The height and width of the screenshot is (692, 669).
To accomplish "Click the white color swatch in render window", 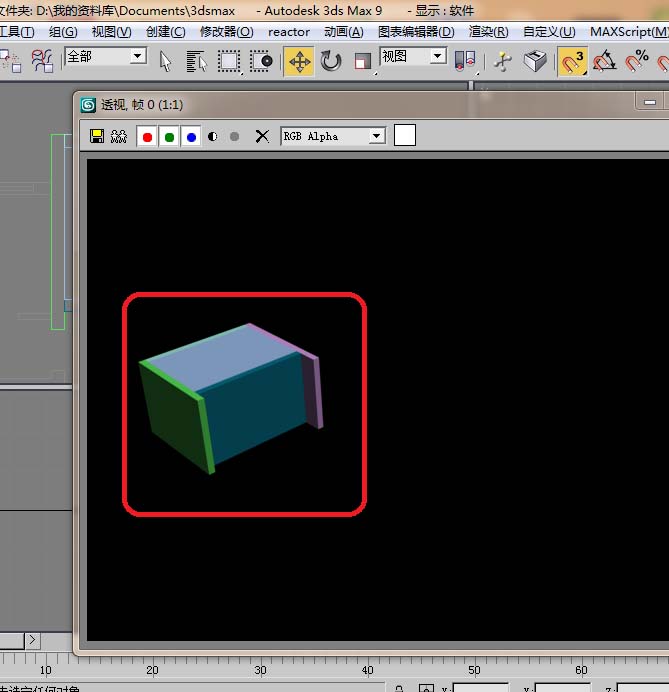I will (x=404, y=136).
